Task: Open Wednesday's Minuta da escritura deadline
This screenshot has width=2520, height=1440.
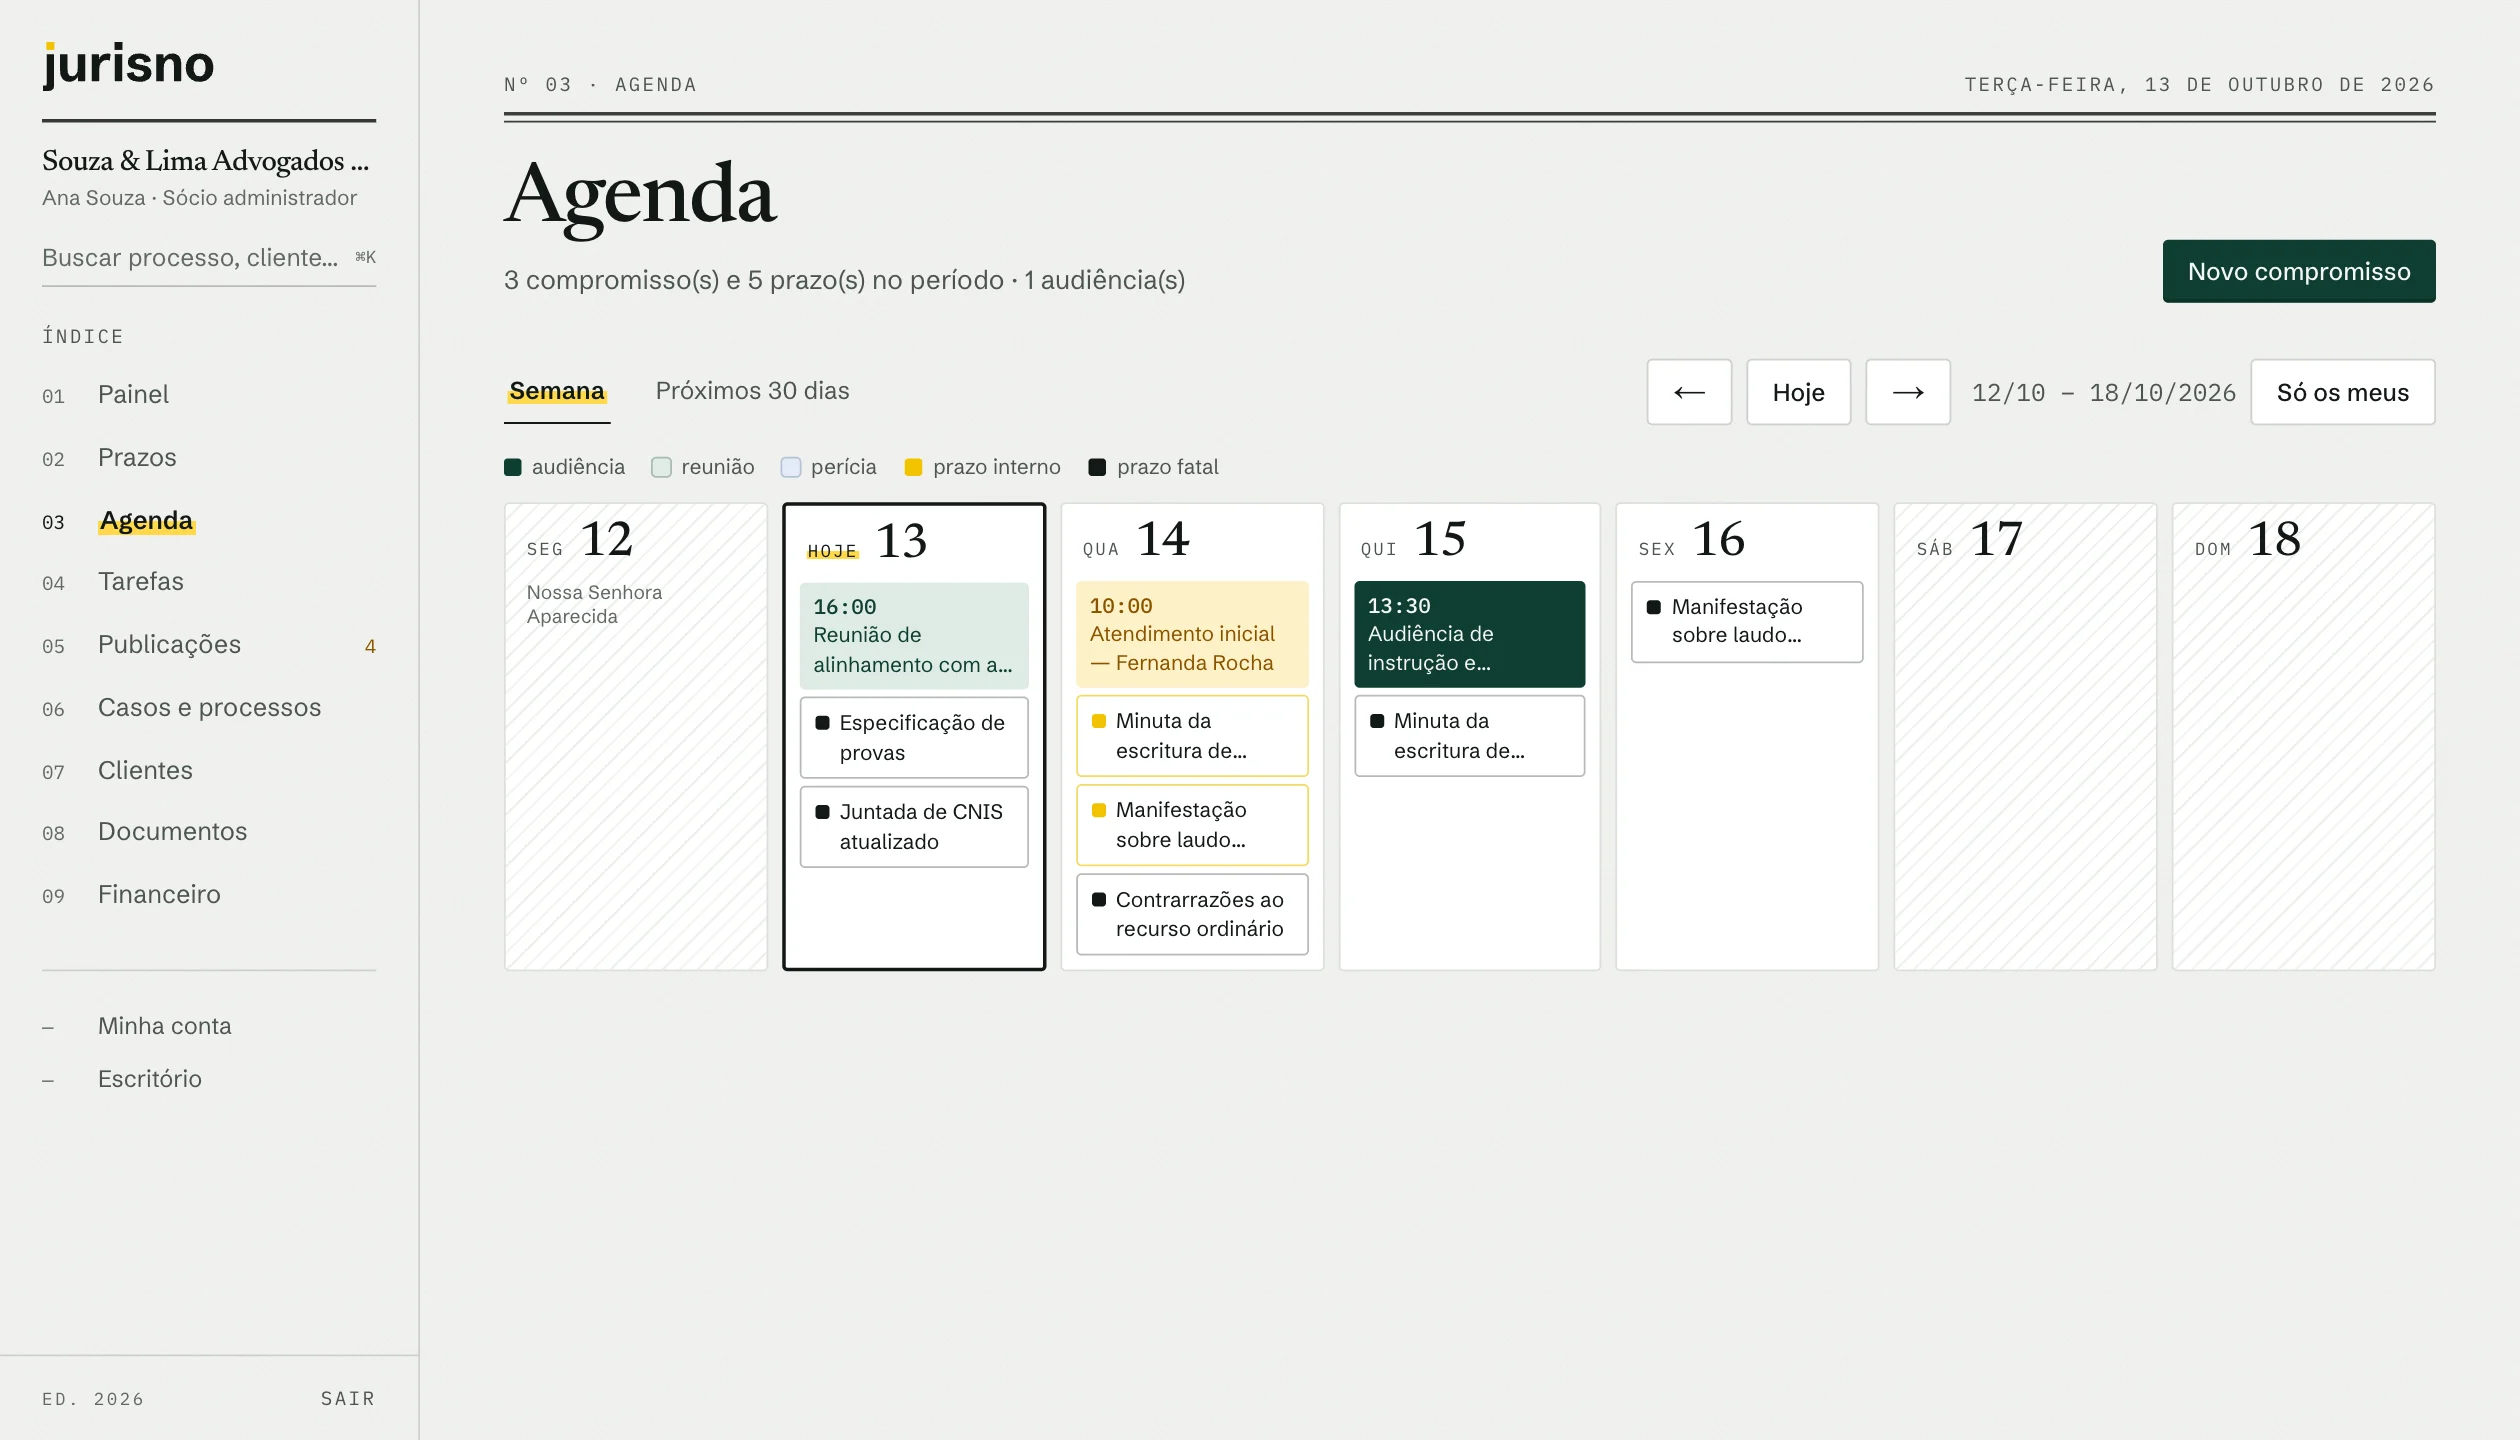Action: point(1191,735)
